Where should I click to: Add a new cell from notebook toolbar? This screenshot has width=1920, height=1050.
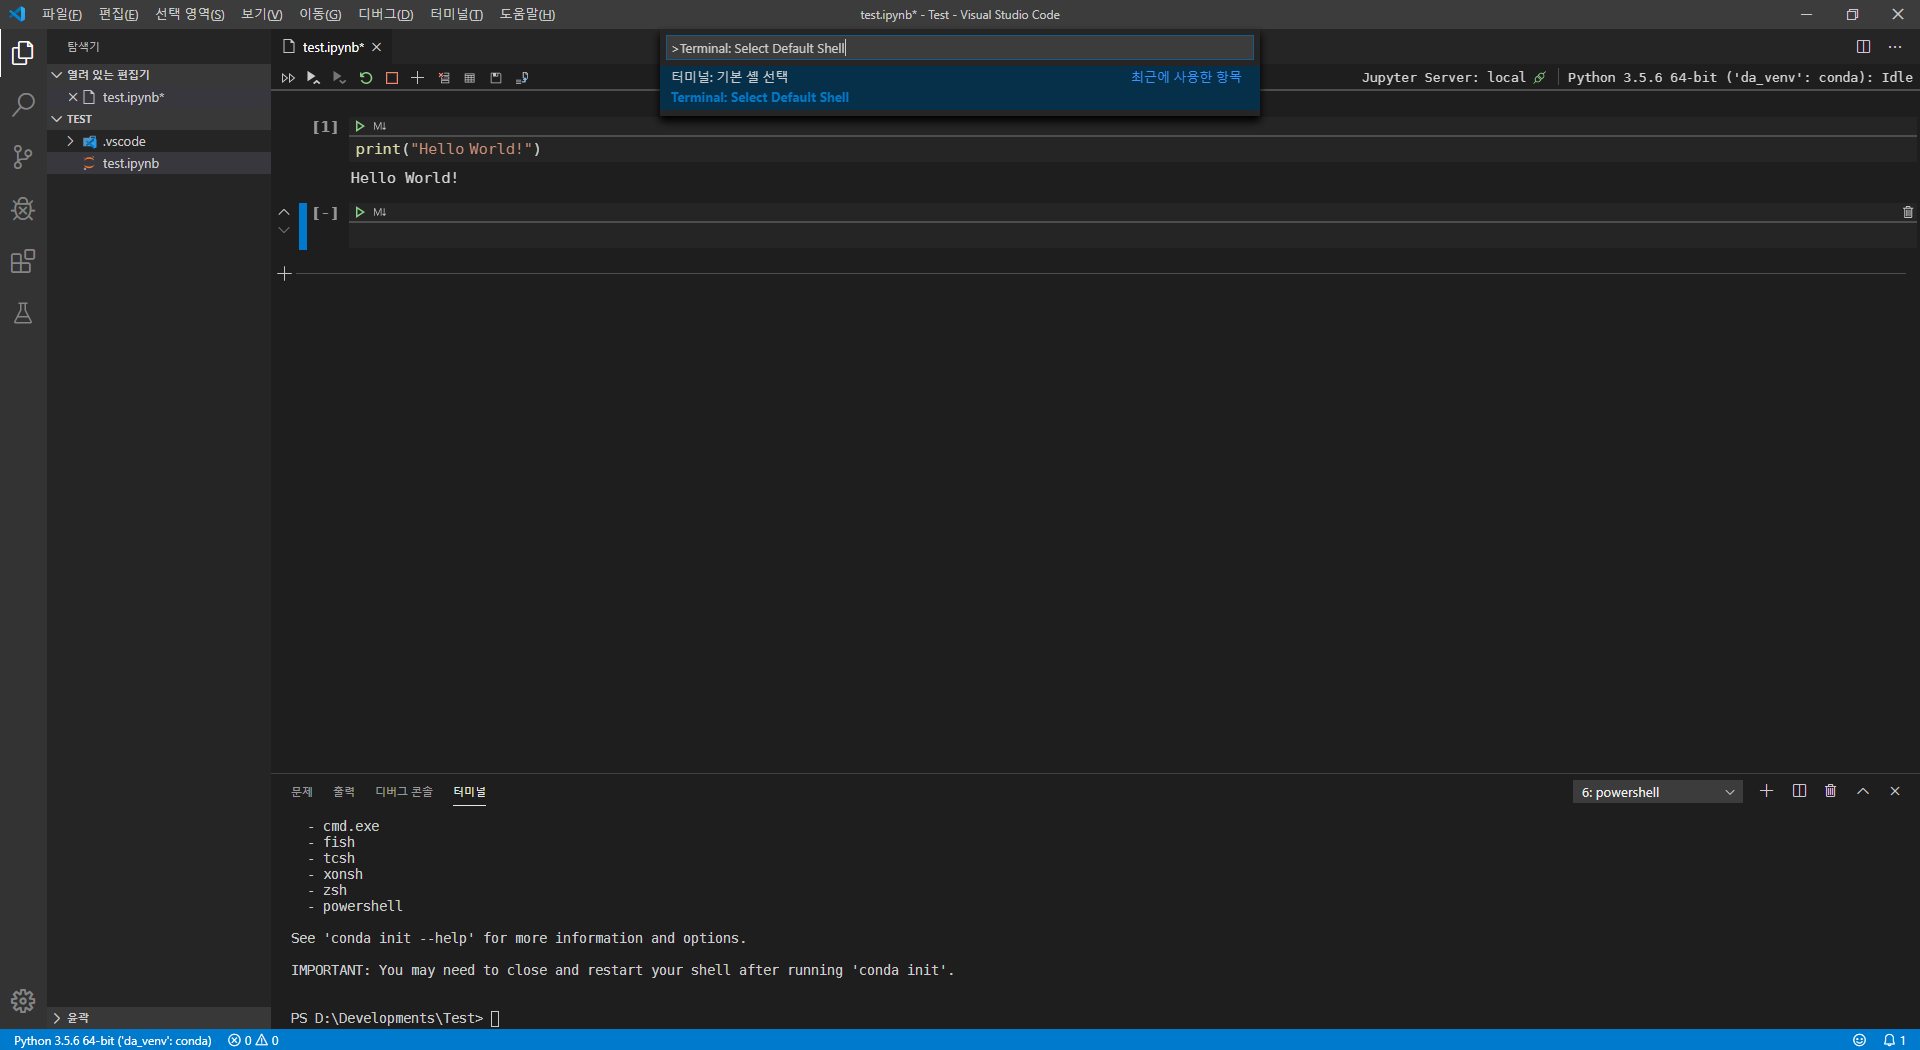[418, 78]
